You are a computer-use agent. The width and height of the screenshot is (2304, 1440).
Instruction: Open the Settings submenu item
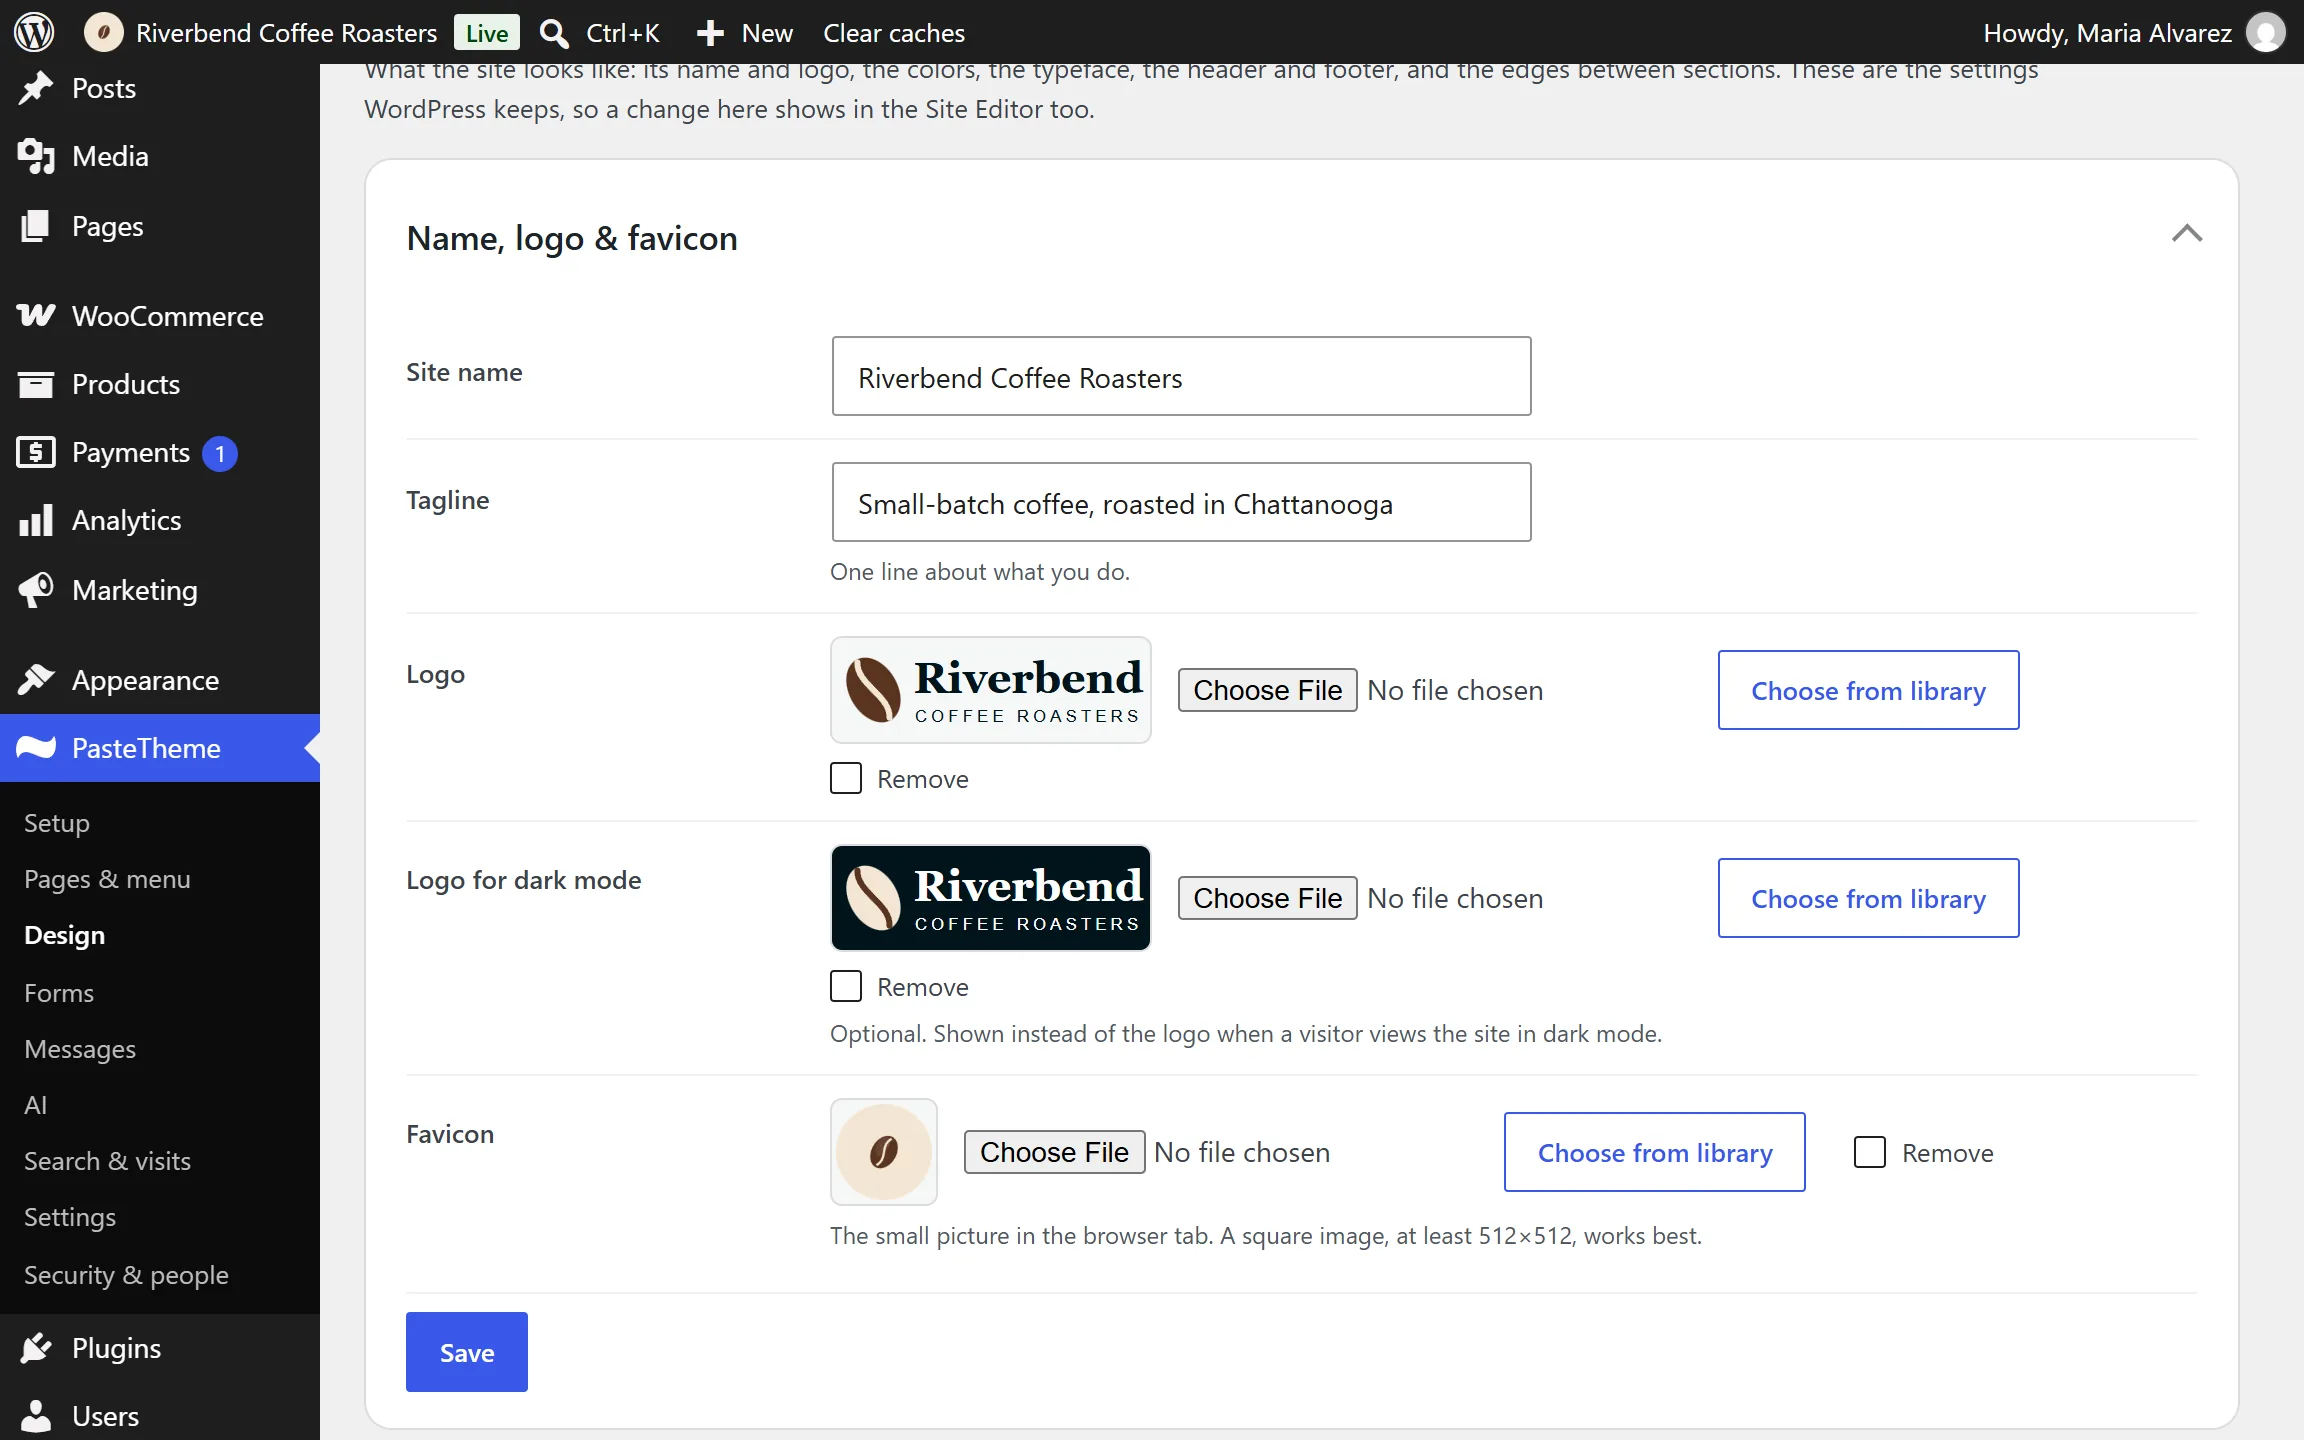(70, 1217)
